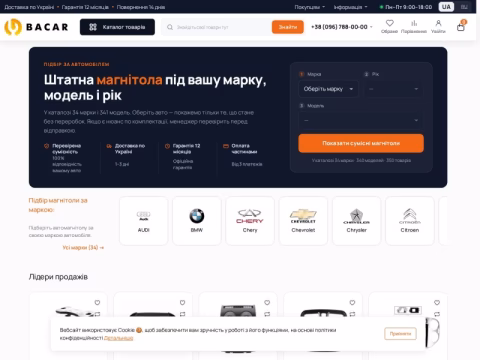
Task: Expand the Інформація menu
Action: click(x=350, y=7)
